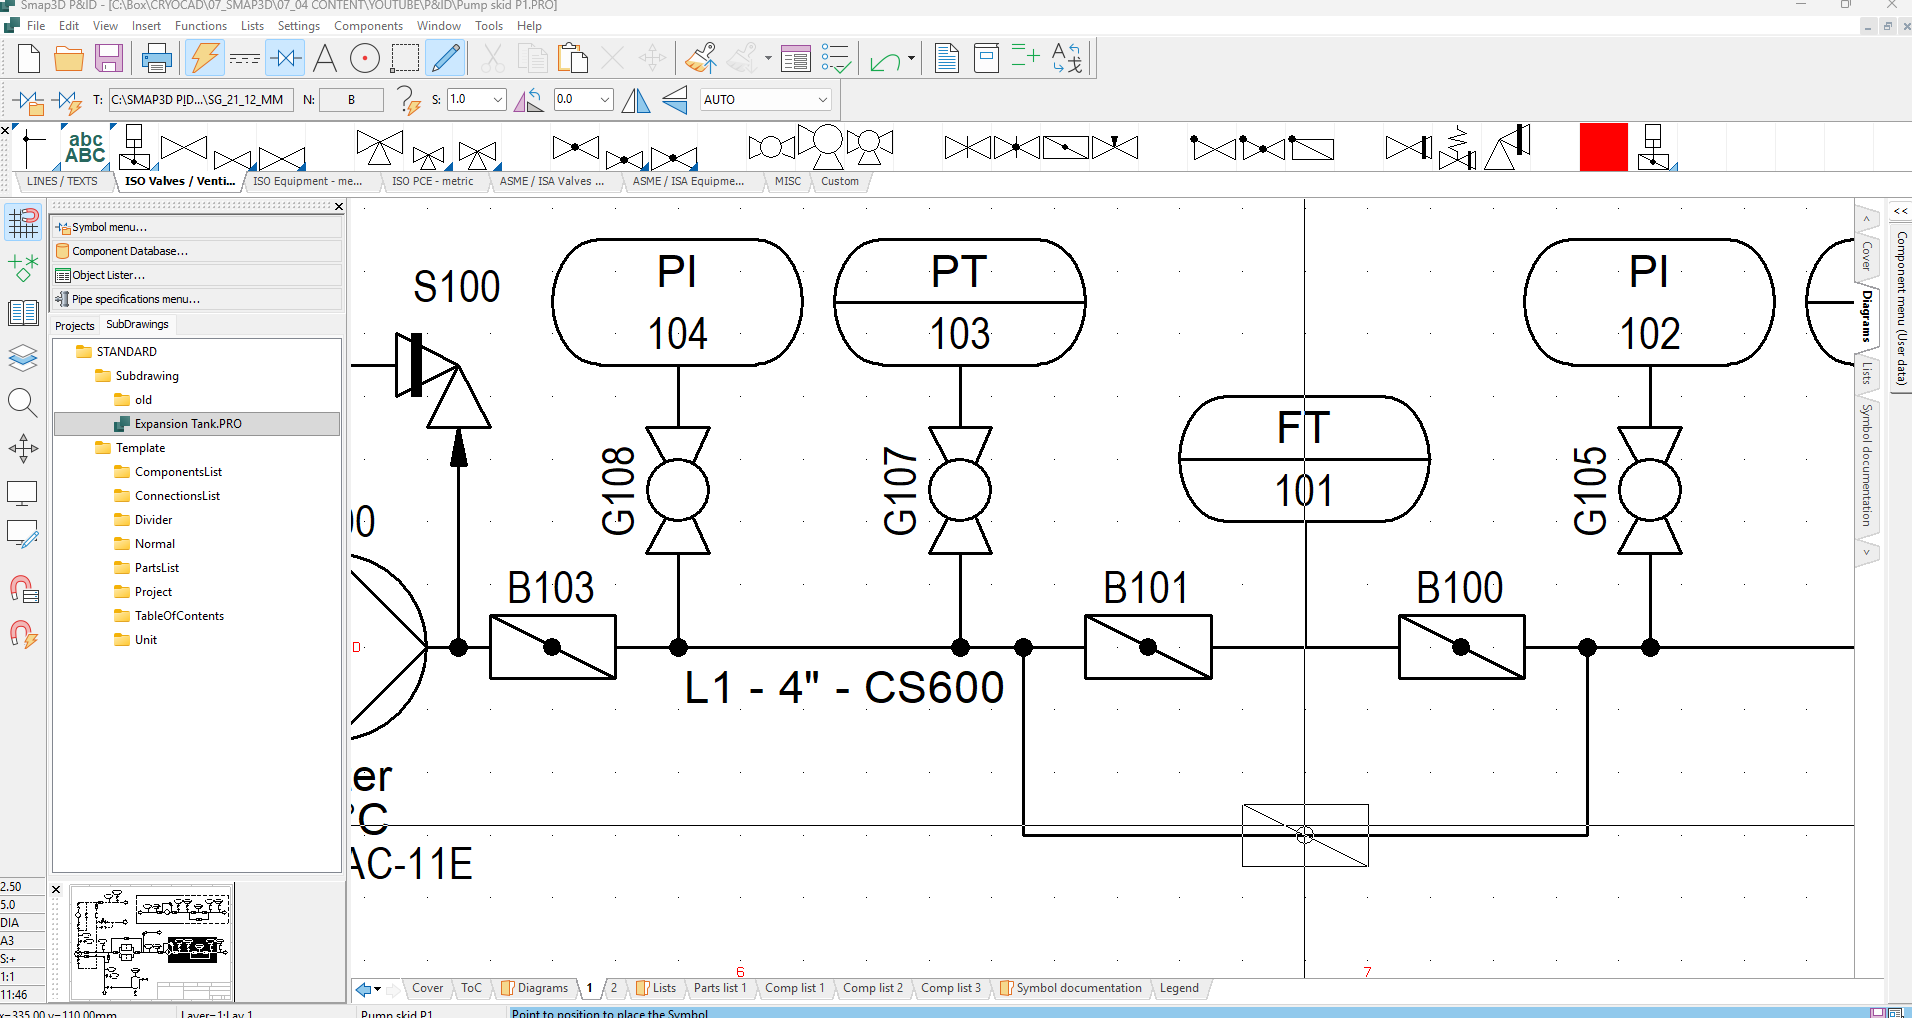Click the T: symbol path field
Viewport: 1912px width, 1018px height.
pyautogui.click(x=200, y=99)
